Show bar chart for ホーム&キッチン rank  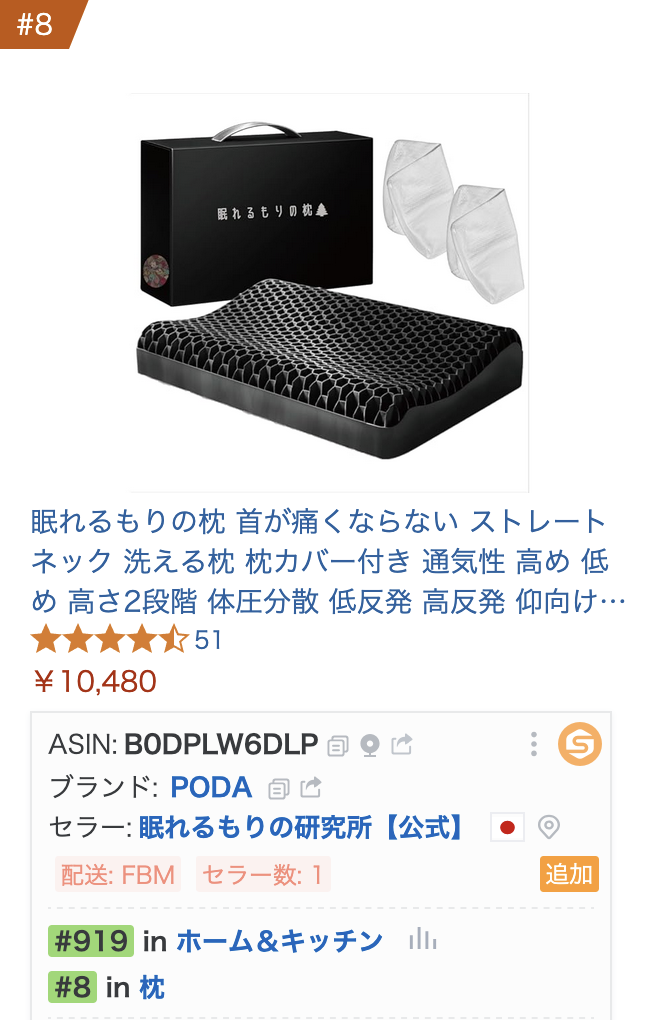[423, 939]
